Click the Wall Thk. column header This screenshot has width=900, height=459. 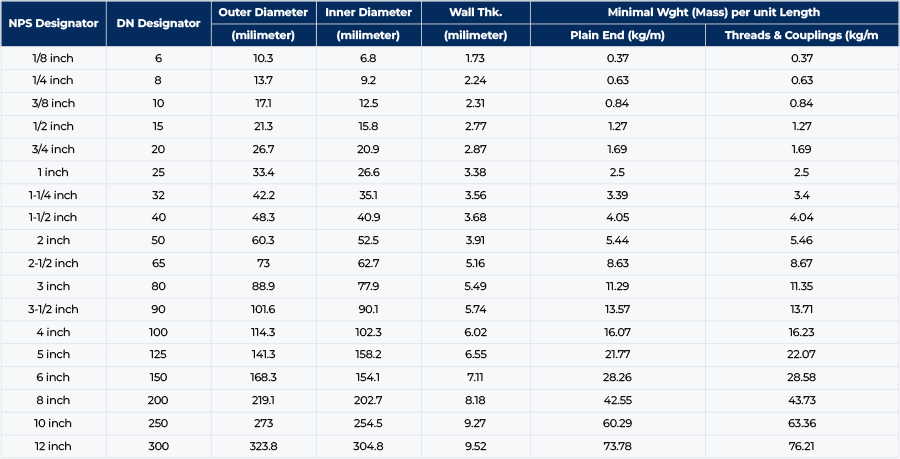pyautogui.click(x=475, y=12)
